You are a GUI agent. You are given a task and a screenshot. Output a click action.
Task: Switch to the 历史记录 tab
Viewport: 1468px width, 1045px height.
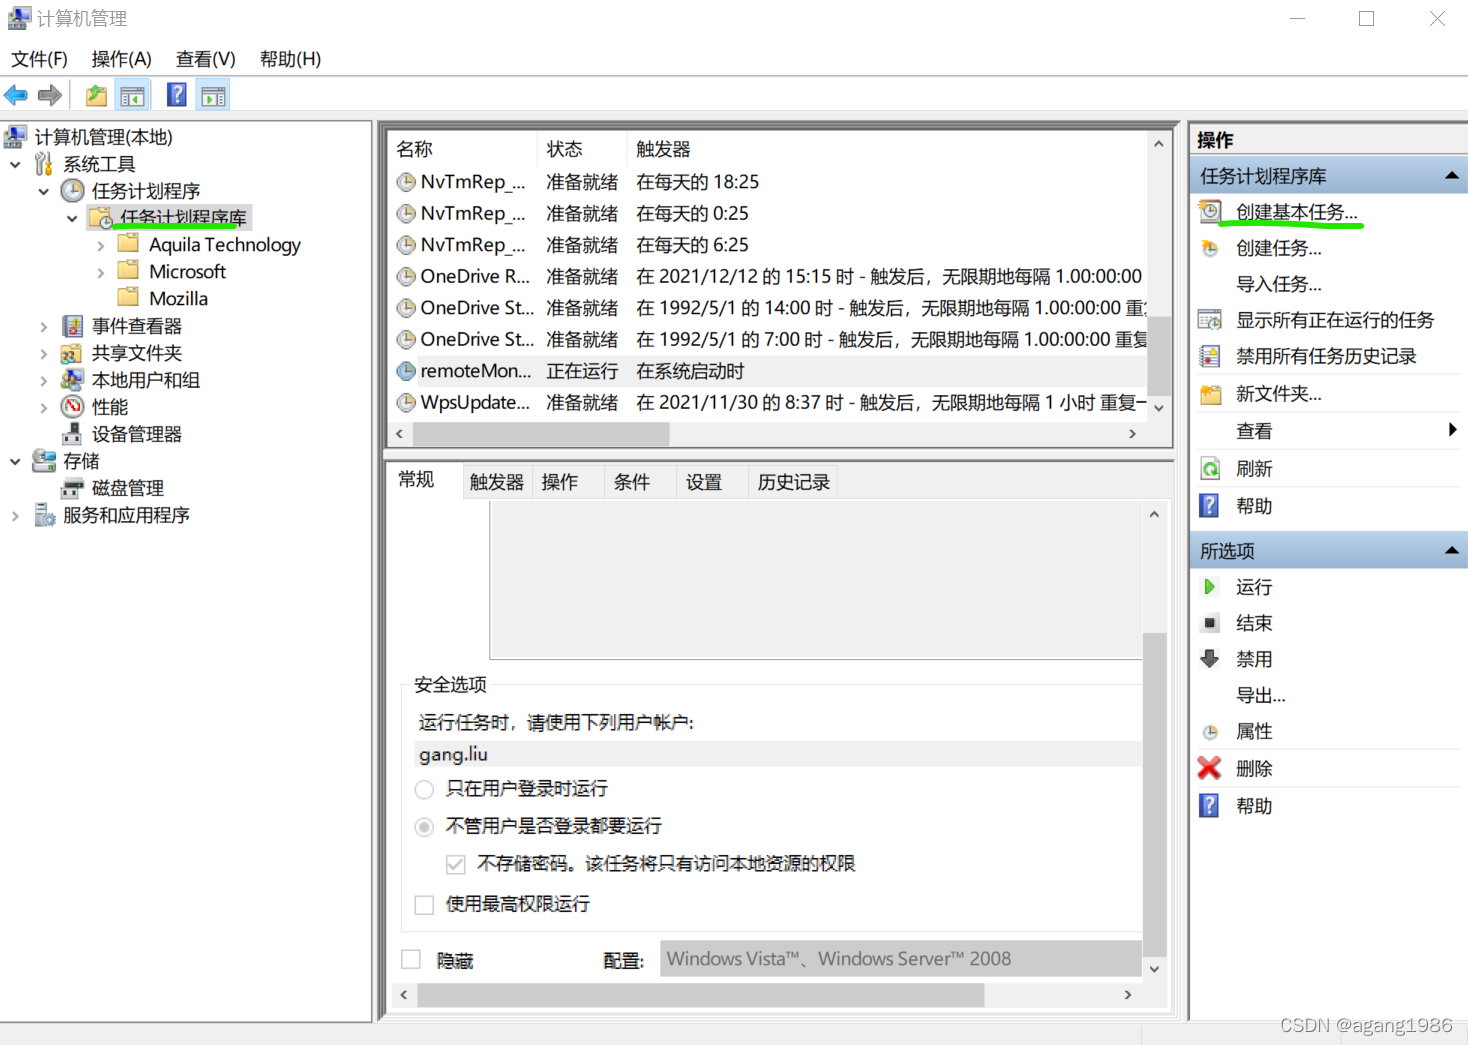793,482
